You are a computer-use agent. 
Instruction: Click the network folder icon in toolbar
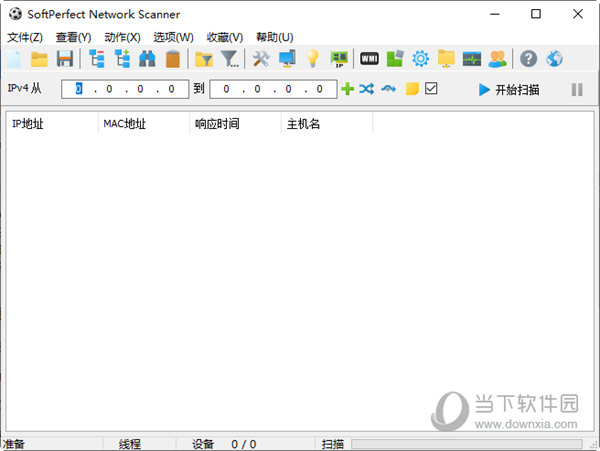click(x=446, y=59)
